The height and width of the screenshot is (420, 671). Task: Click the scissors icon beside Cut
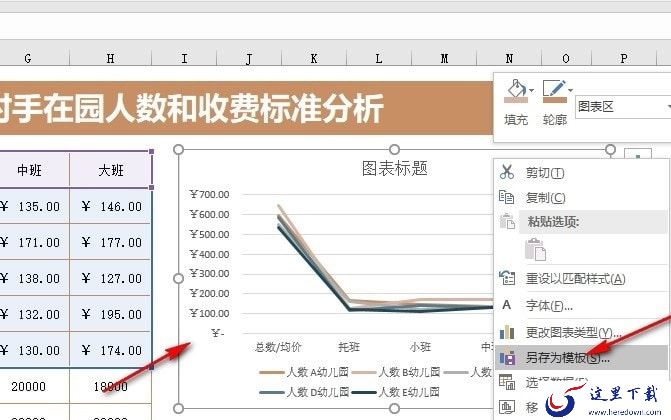pos(507,172)
